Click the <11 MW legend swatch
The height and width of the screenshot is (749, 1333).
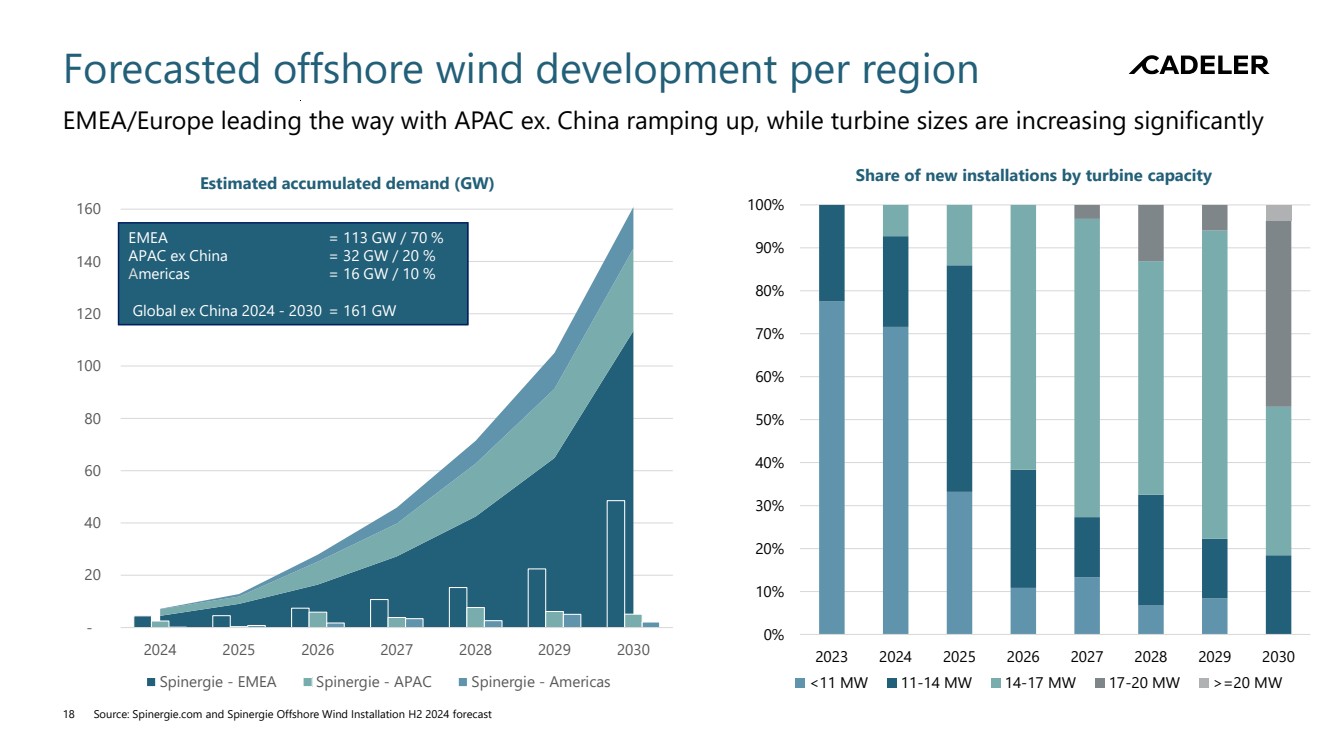click(x=799, y=684)
